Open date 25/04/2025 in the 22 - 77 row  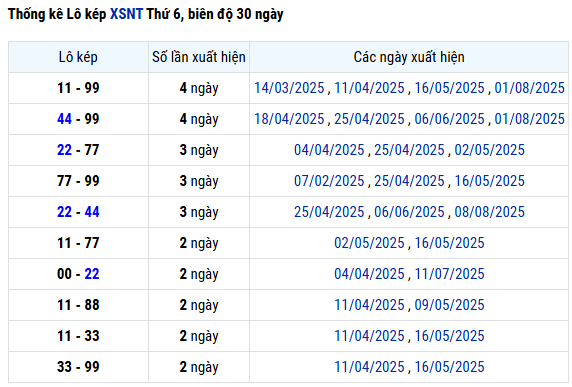[x=409, y=150]
